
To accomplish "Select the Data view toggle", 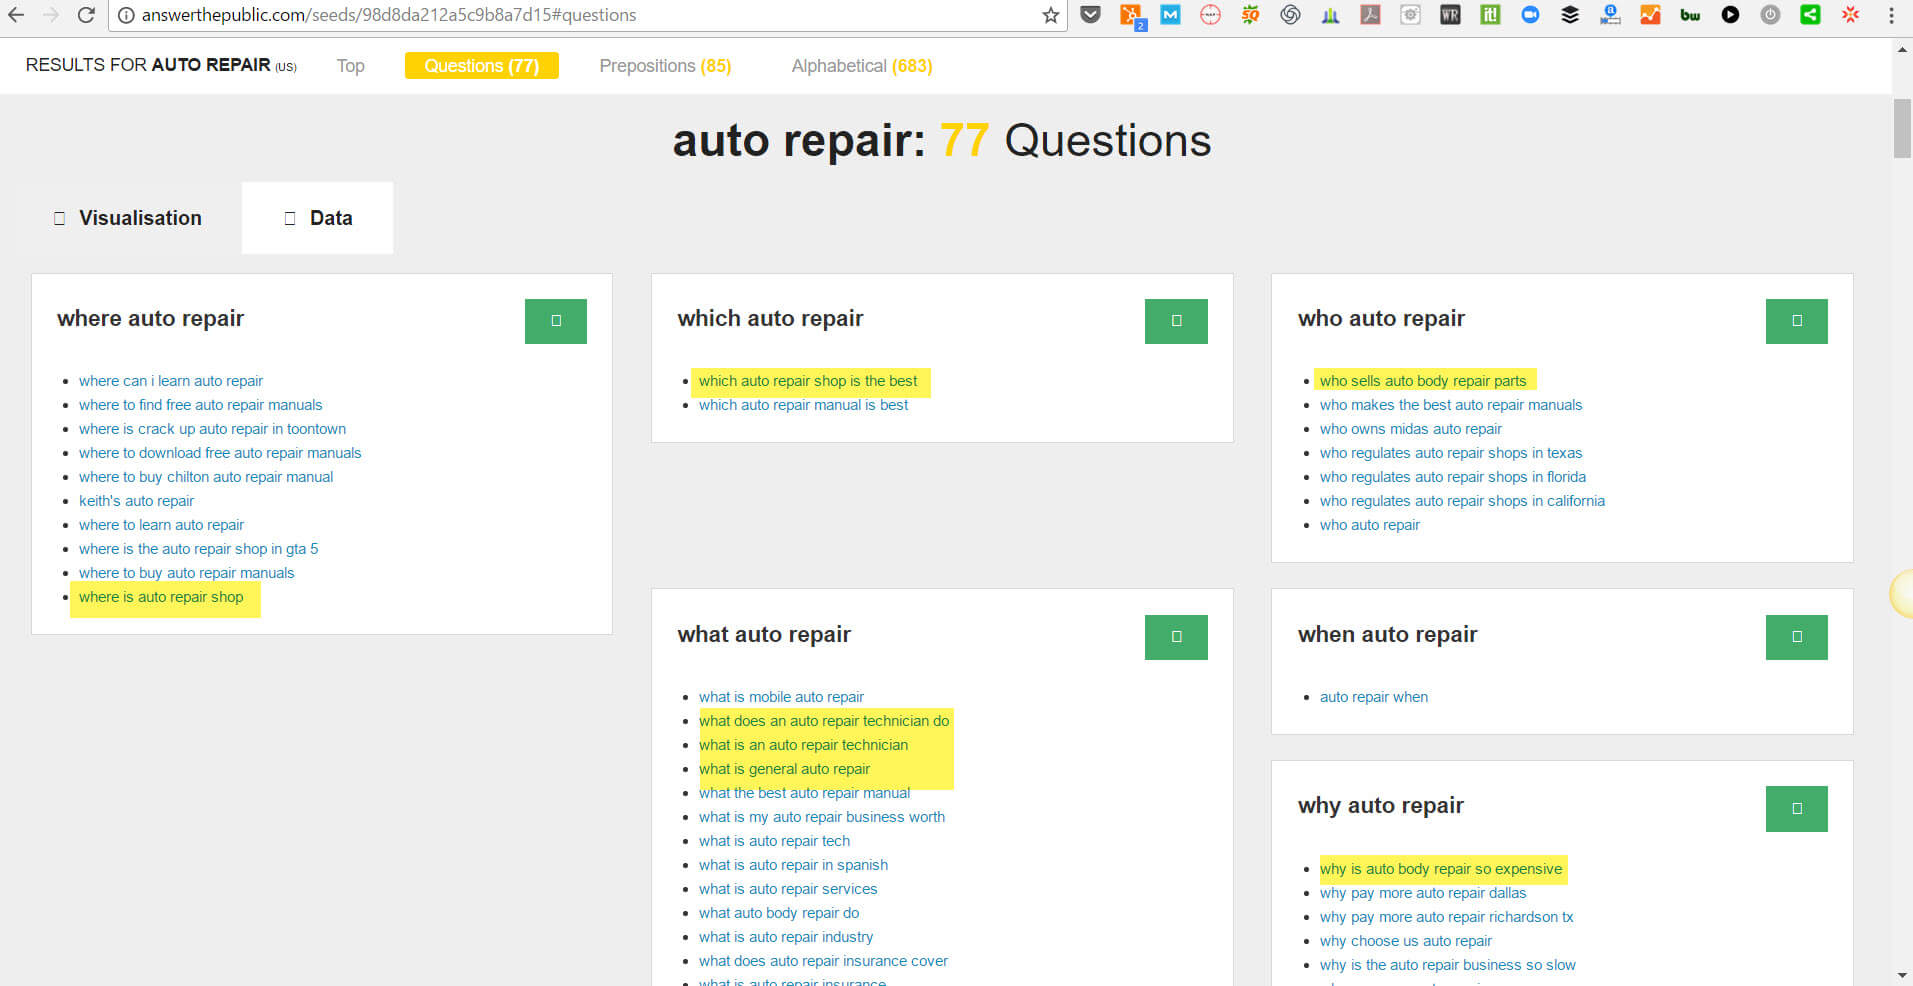I will pos(318,218).
